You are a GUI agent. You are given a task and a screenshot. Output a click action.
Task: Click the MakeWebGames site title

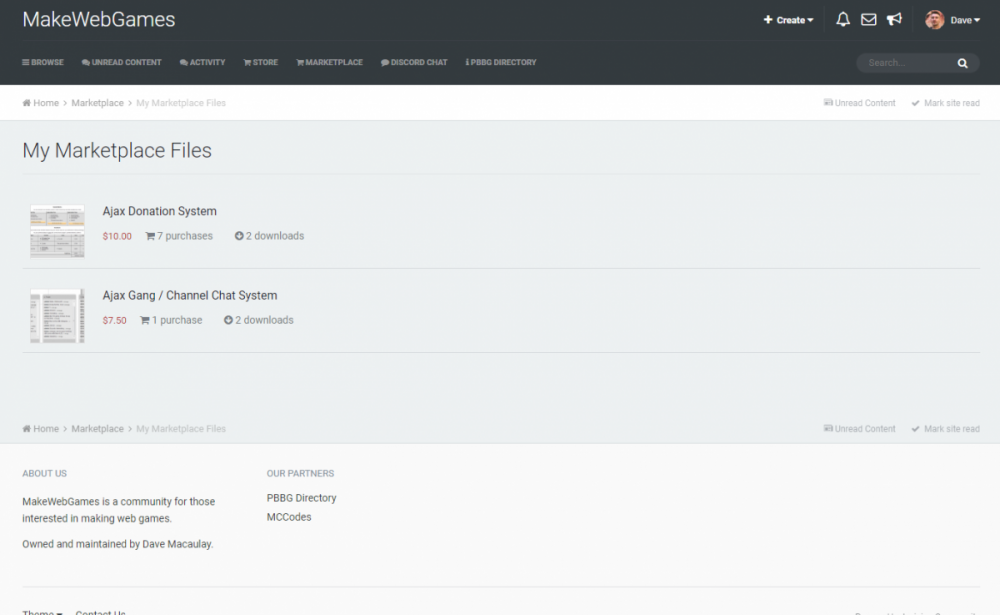click(98, 20)
